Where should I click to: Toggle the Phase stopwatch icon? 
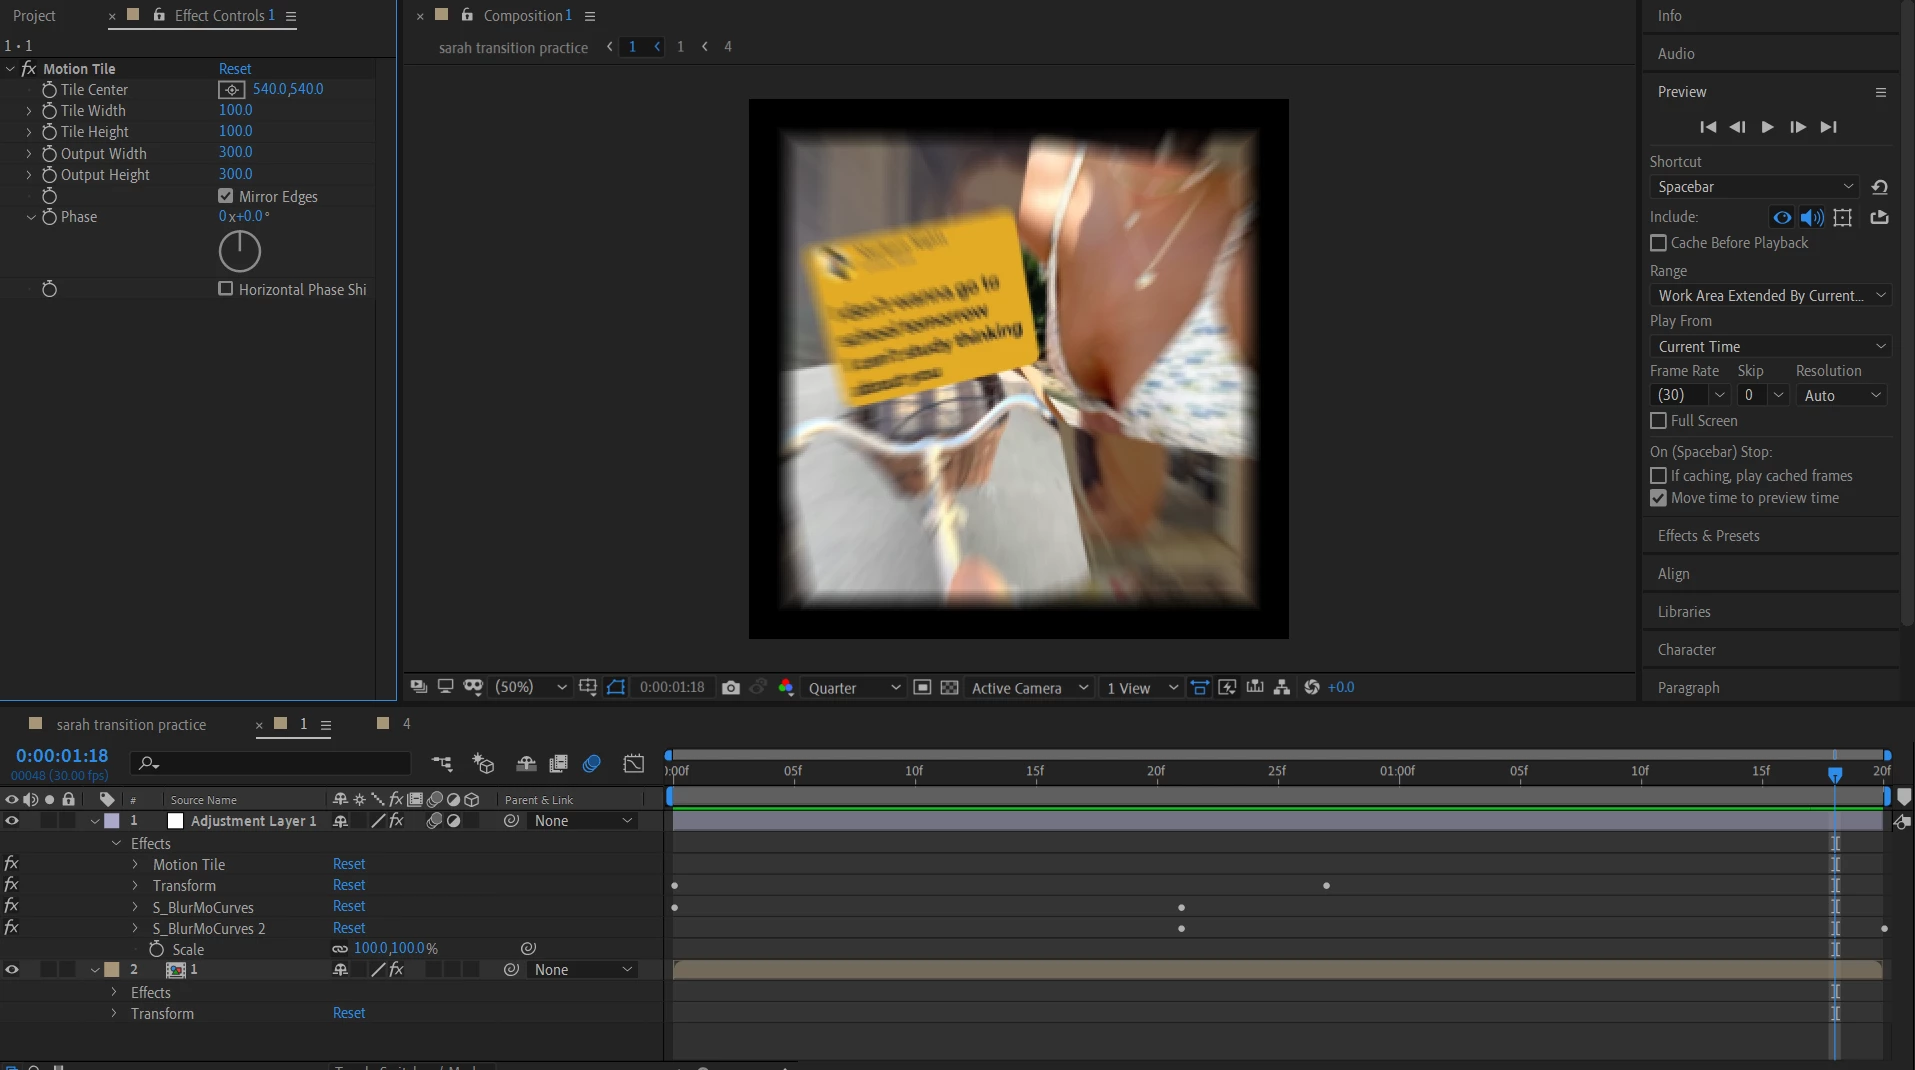point(49,217)
